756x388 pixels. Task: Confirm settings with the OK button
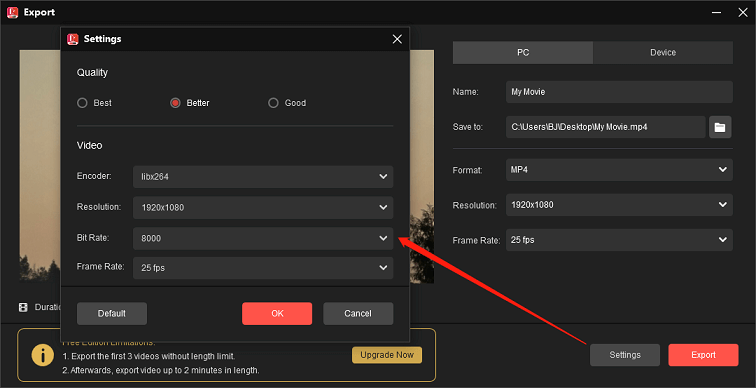277,313
